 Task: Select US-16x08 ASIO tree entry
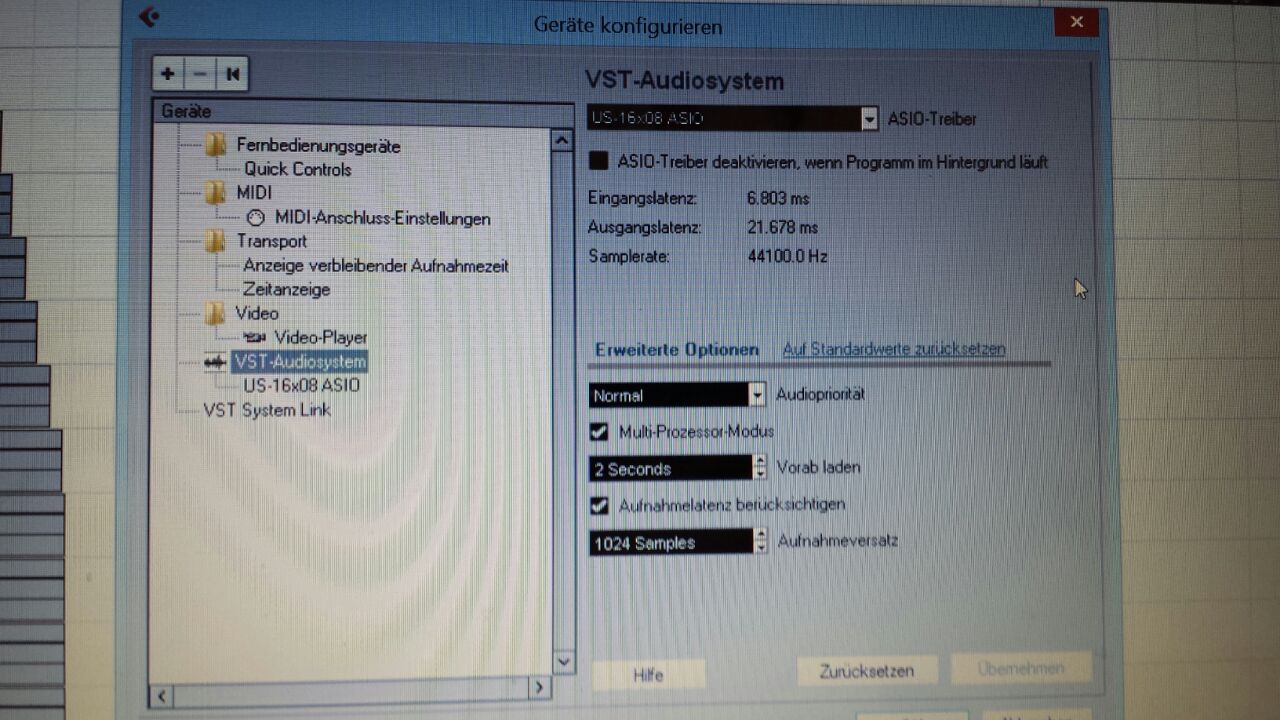point(302,385)
